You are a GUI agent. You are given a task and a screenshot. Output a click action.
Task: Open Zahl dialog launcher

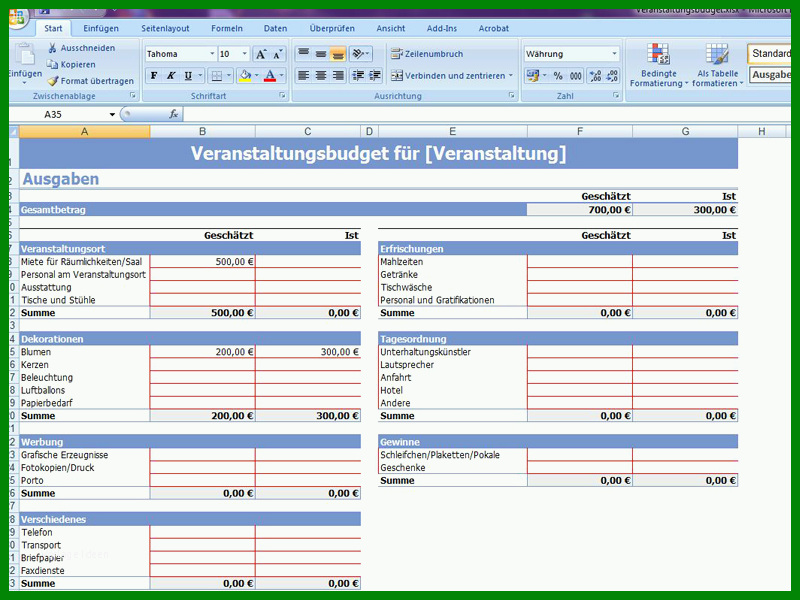(x=616, y=95)
